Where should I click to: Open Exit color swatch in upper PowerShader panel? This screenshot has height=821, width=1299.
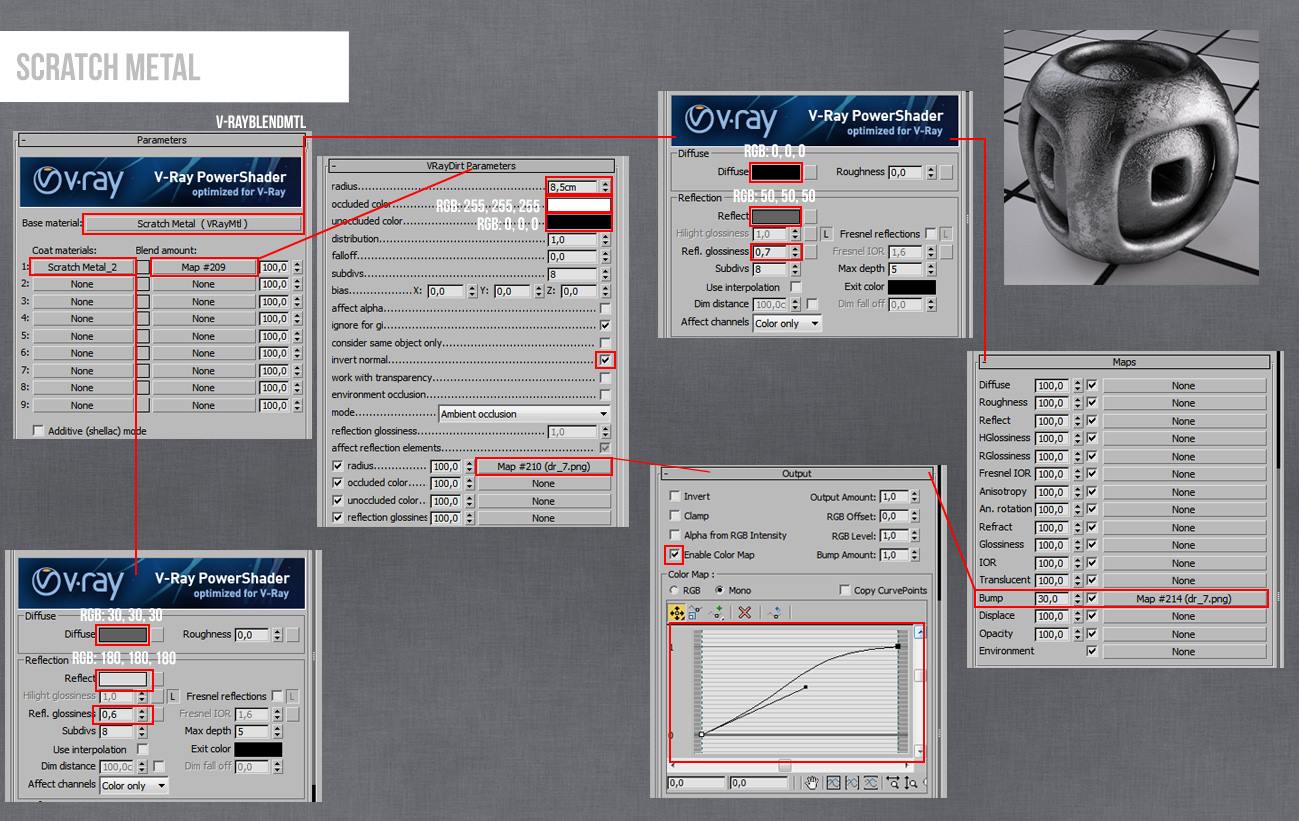[912, 287]
